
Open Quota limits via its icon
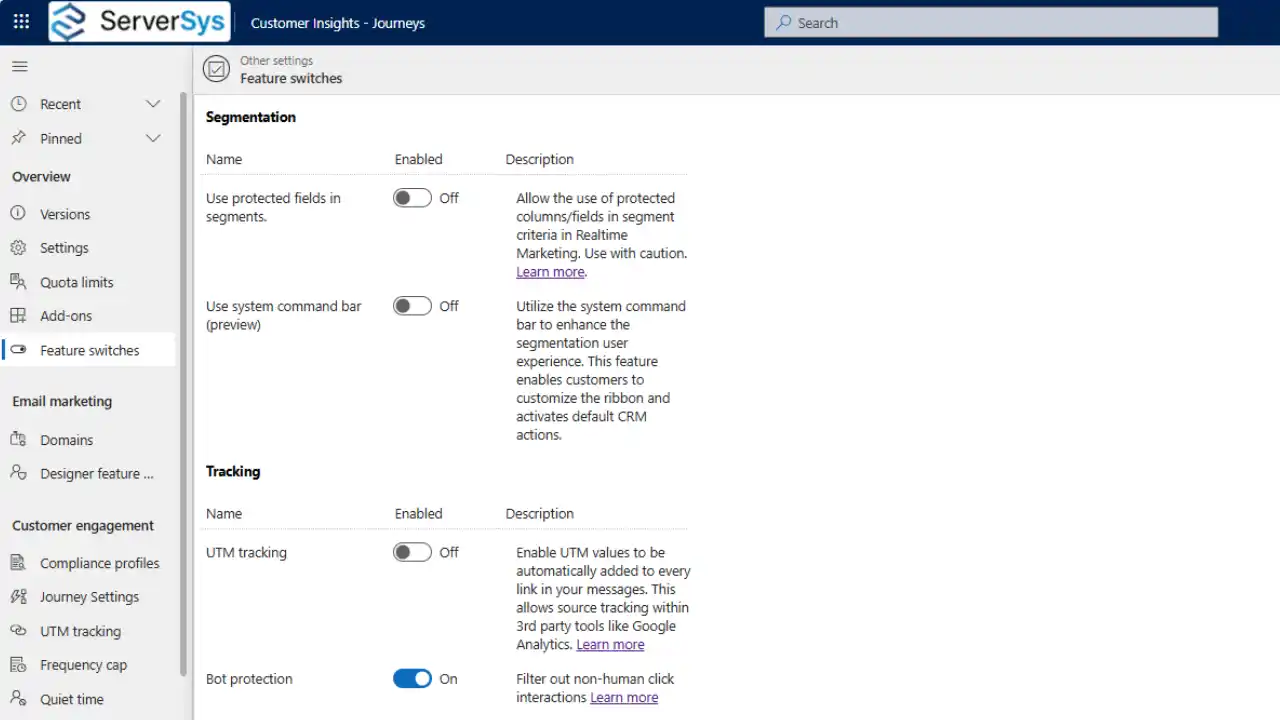point(18,282)
